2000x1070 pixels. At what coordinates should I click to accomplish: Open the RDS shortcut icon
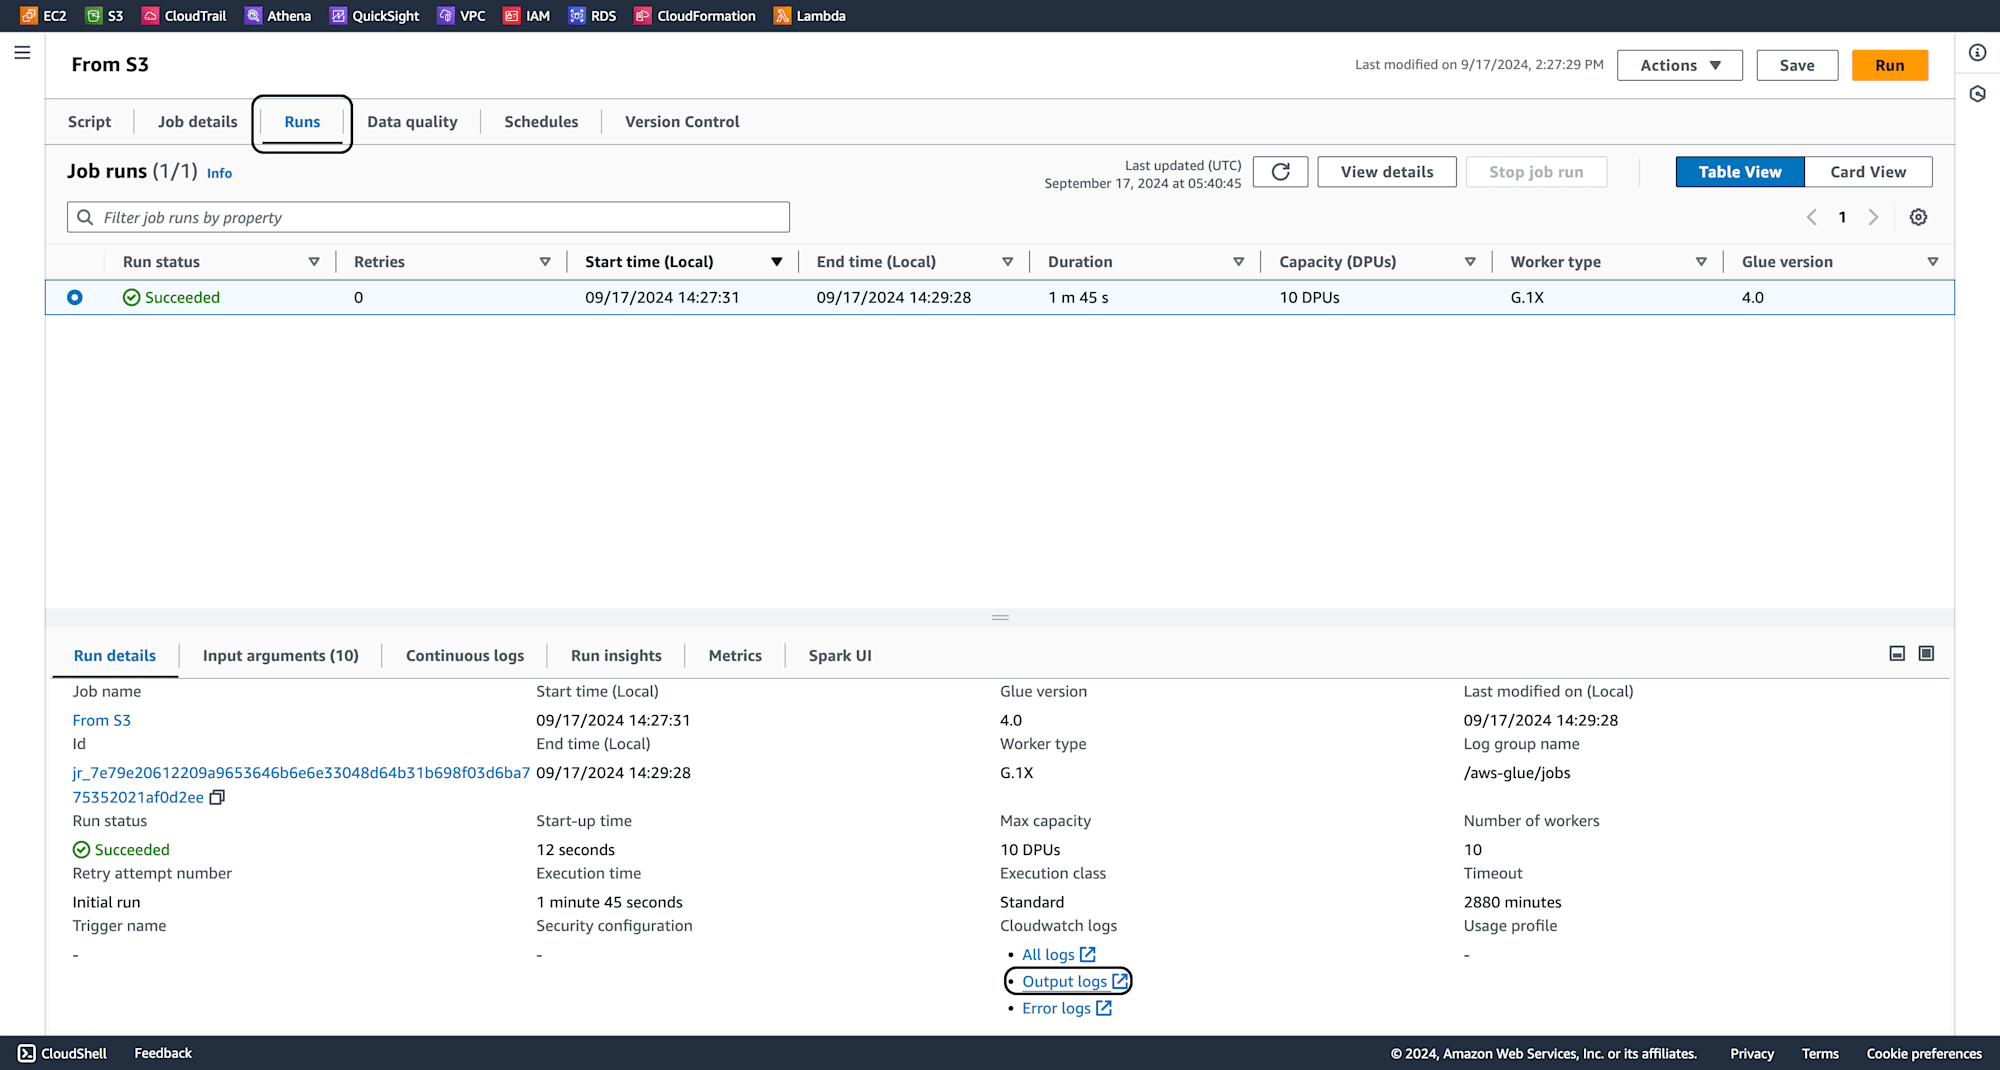tap(577, 16)
